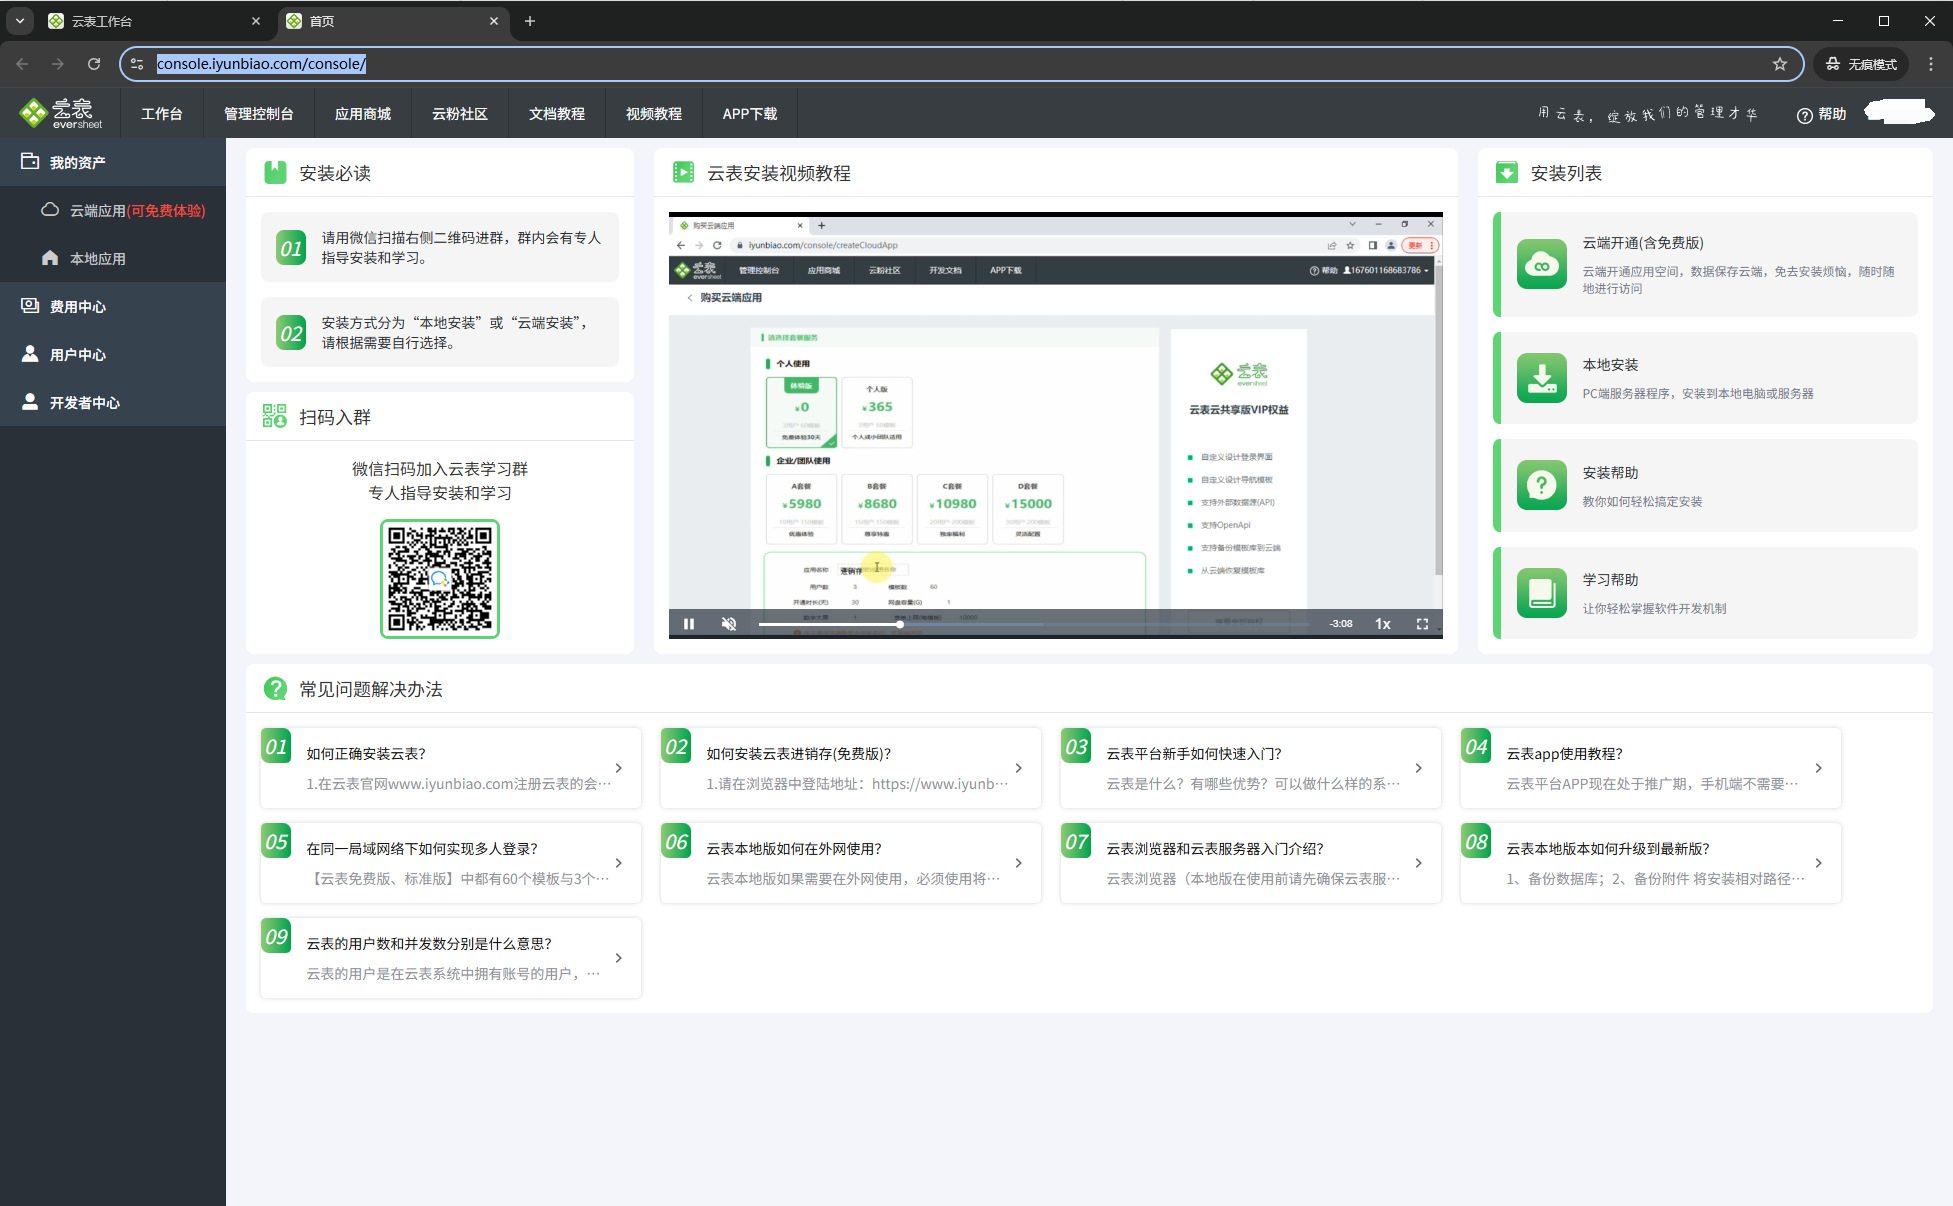Enter fullscreen for the tutorial video
This screenshot has width=1953, height=1206.
click(x=1422, y=624)
